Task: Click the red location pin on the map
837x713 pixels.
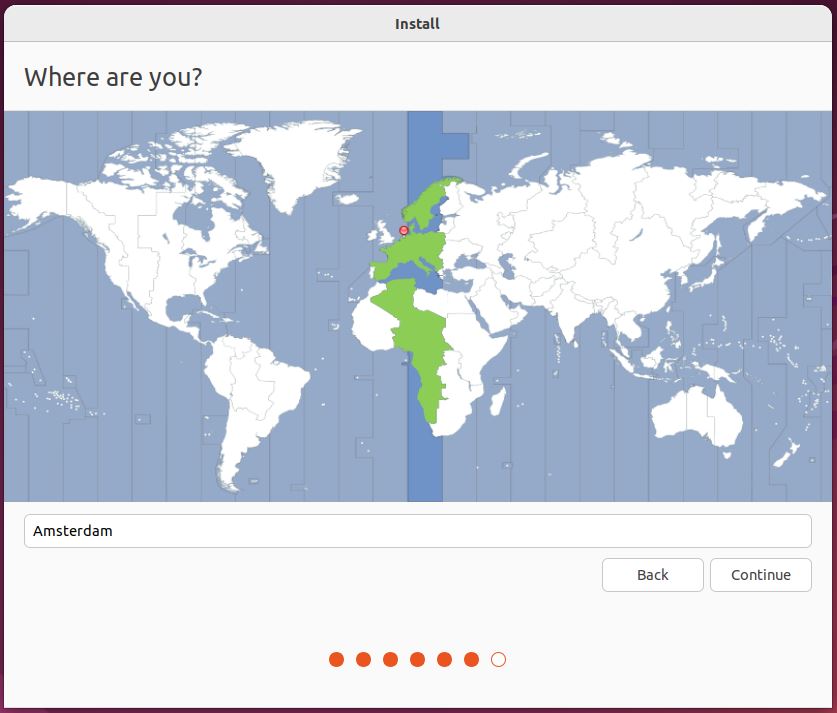Action: pos(404,231)
